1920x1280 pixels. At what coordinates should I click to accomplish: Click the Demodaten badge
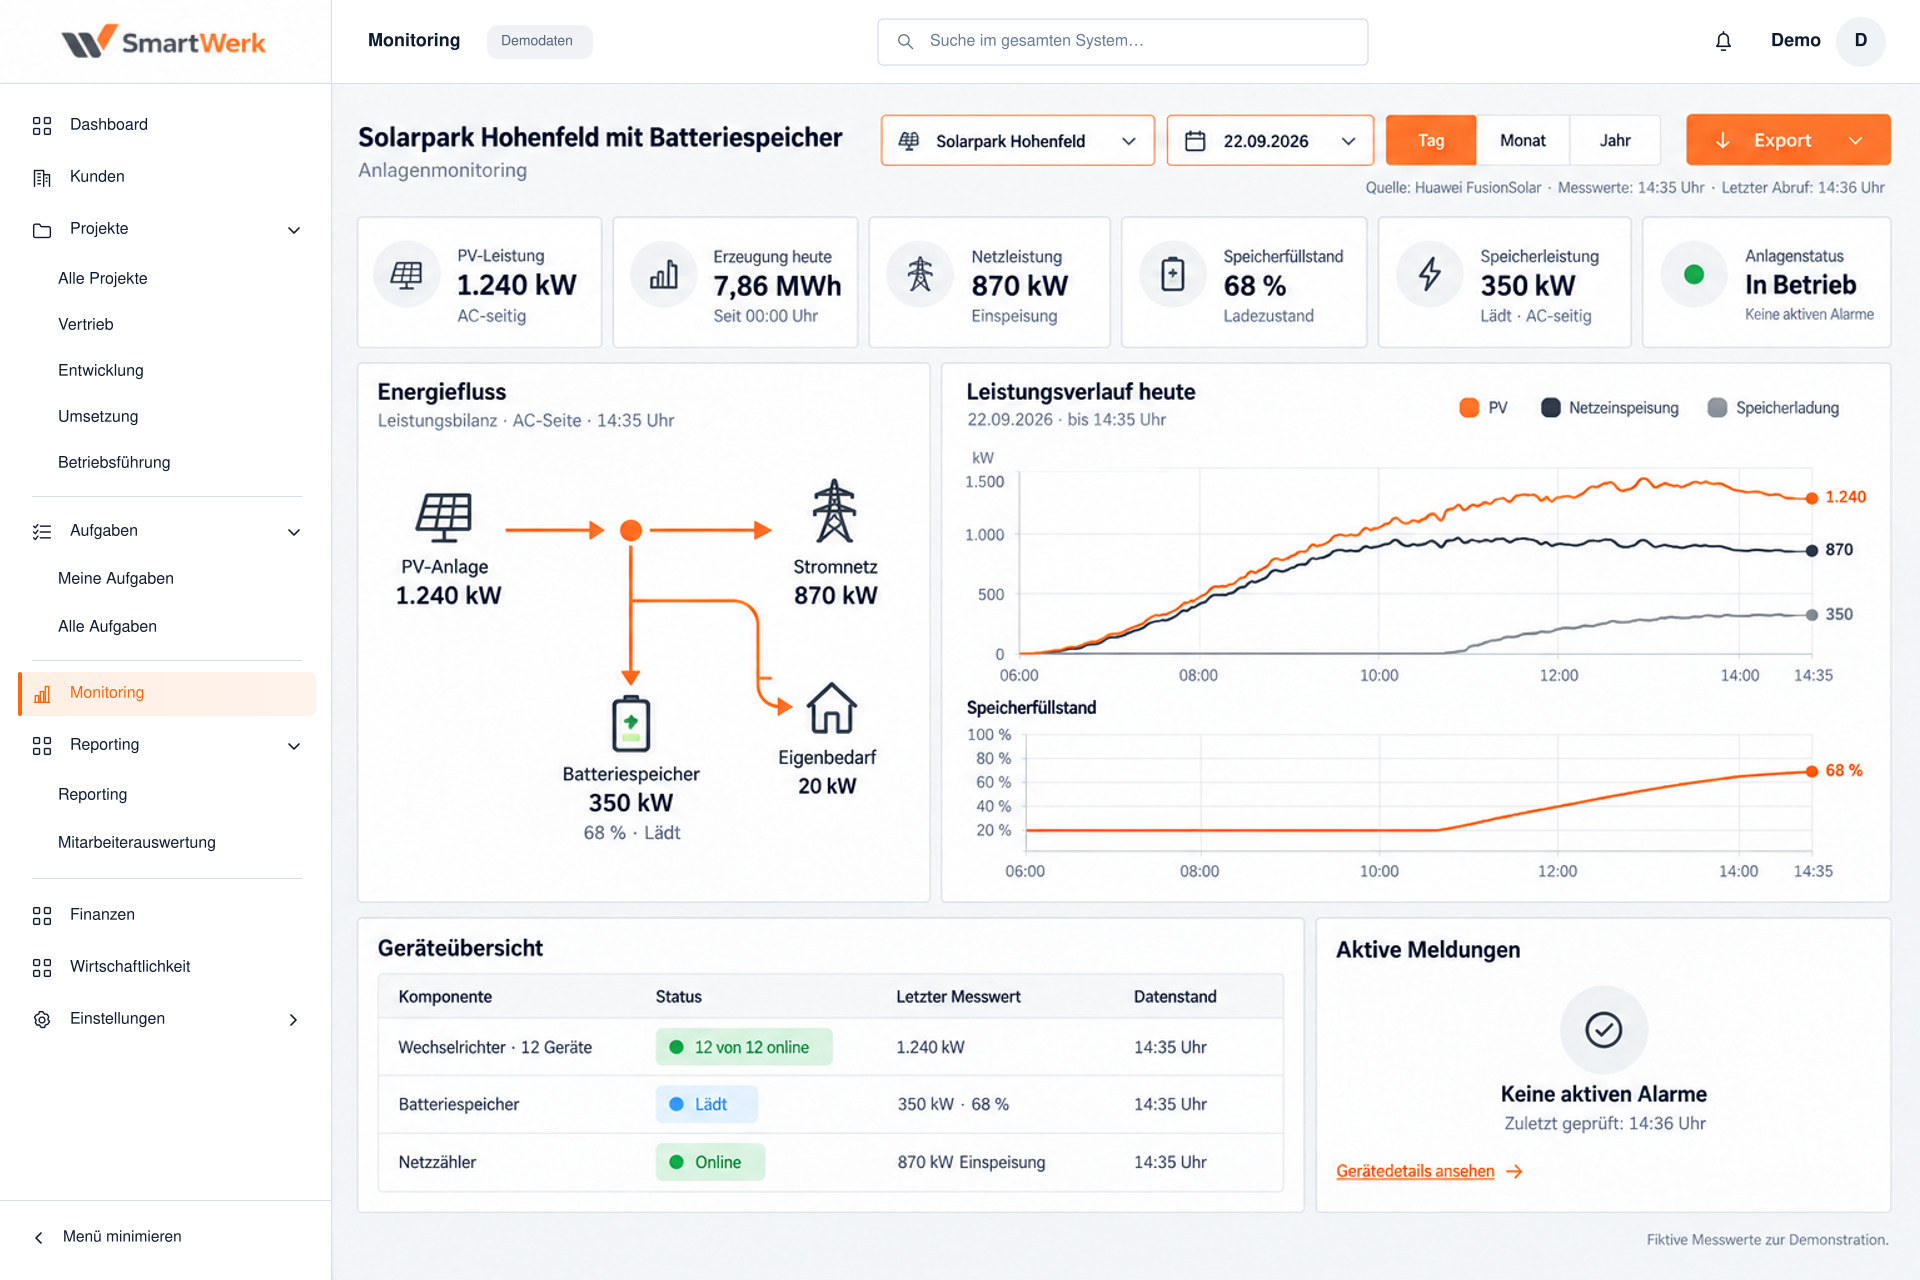538,41
